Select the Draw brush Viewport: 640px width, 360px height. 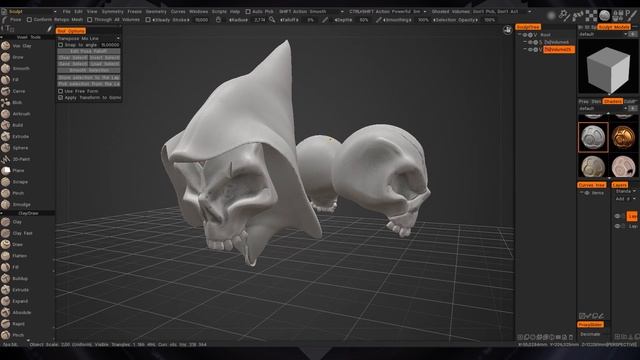[13, 244]
